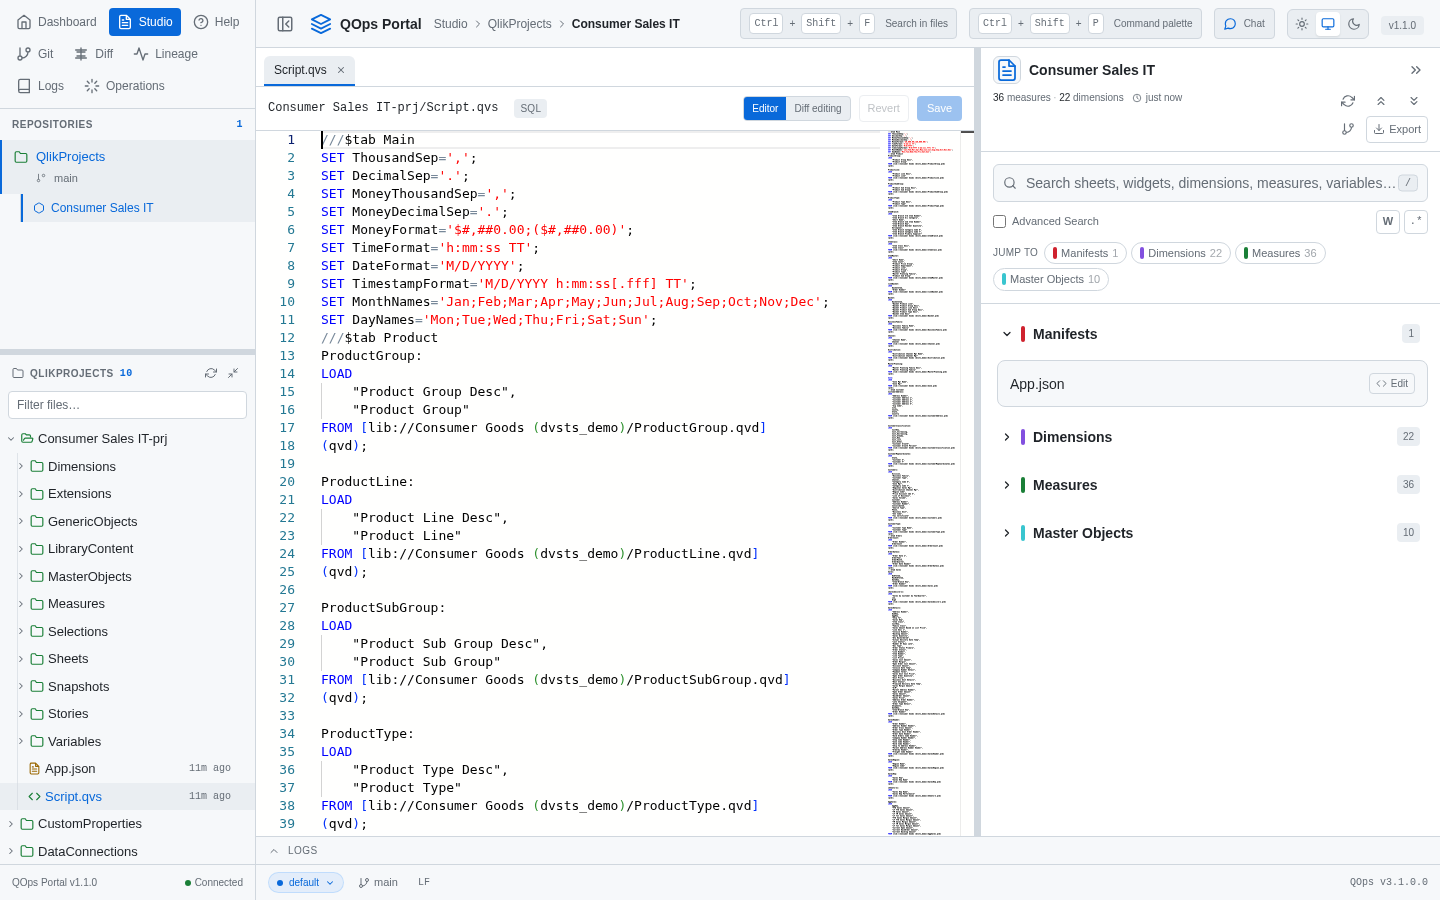This screenshot has width=1440, height=900.
Task: Switch to light theme sun icon
Action: (1302, 24)
